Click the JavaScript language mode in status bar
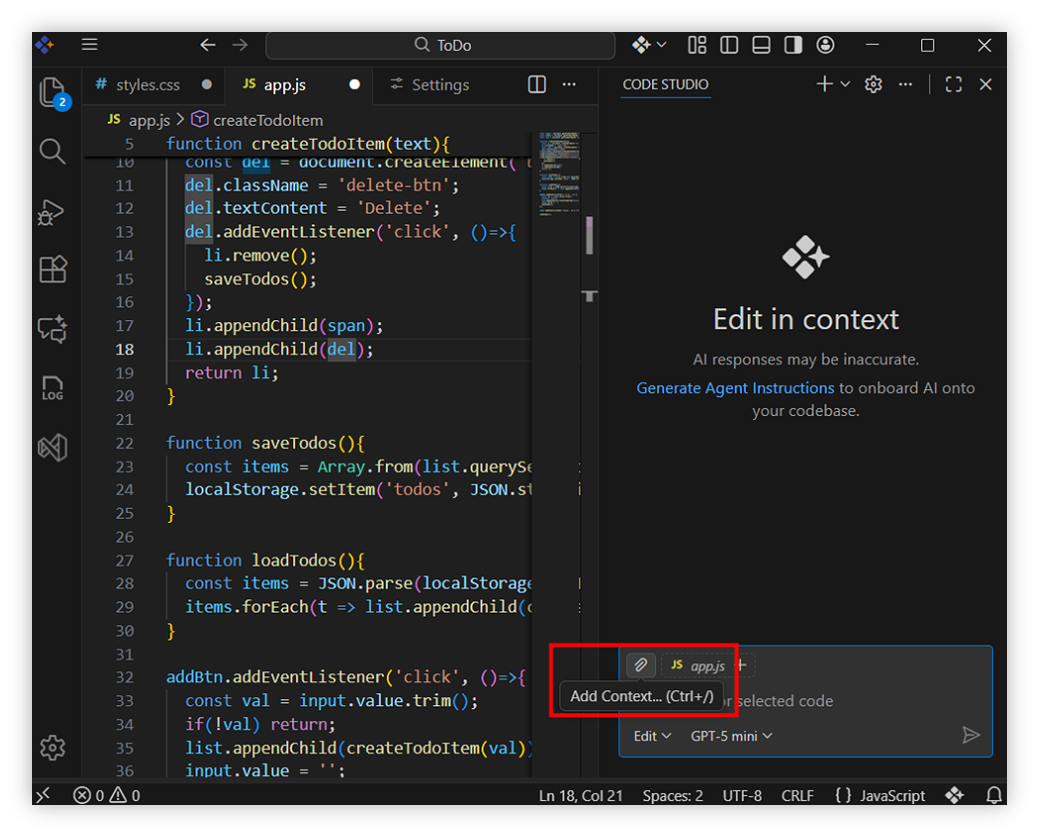1039x837 pixels. tap(880, 796)
